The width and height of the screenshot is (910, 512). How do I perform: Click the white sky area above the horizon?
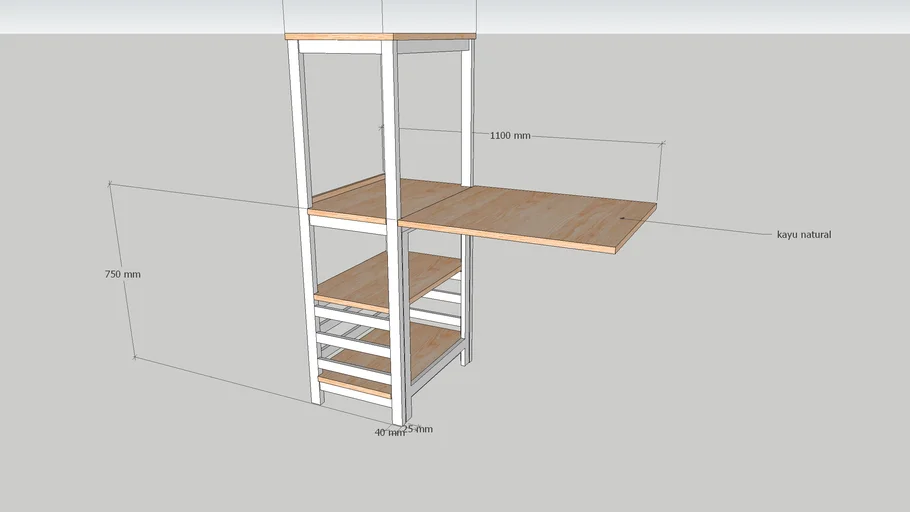pyautogui.click(x=700, y=15)
